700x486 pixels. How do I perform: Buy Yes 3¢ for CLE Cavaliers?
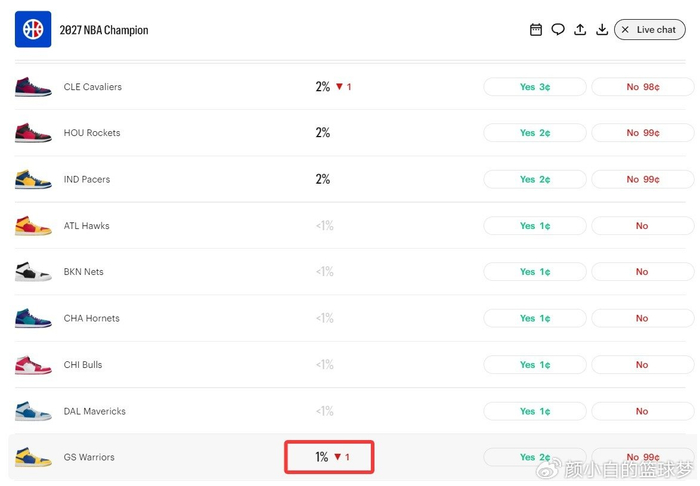(535, 87)
